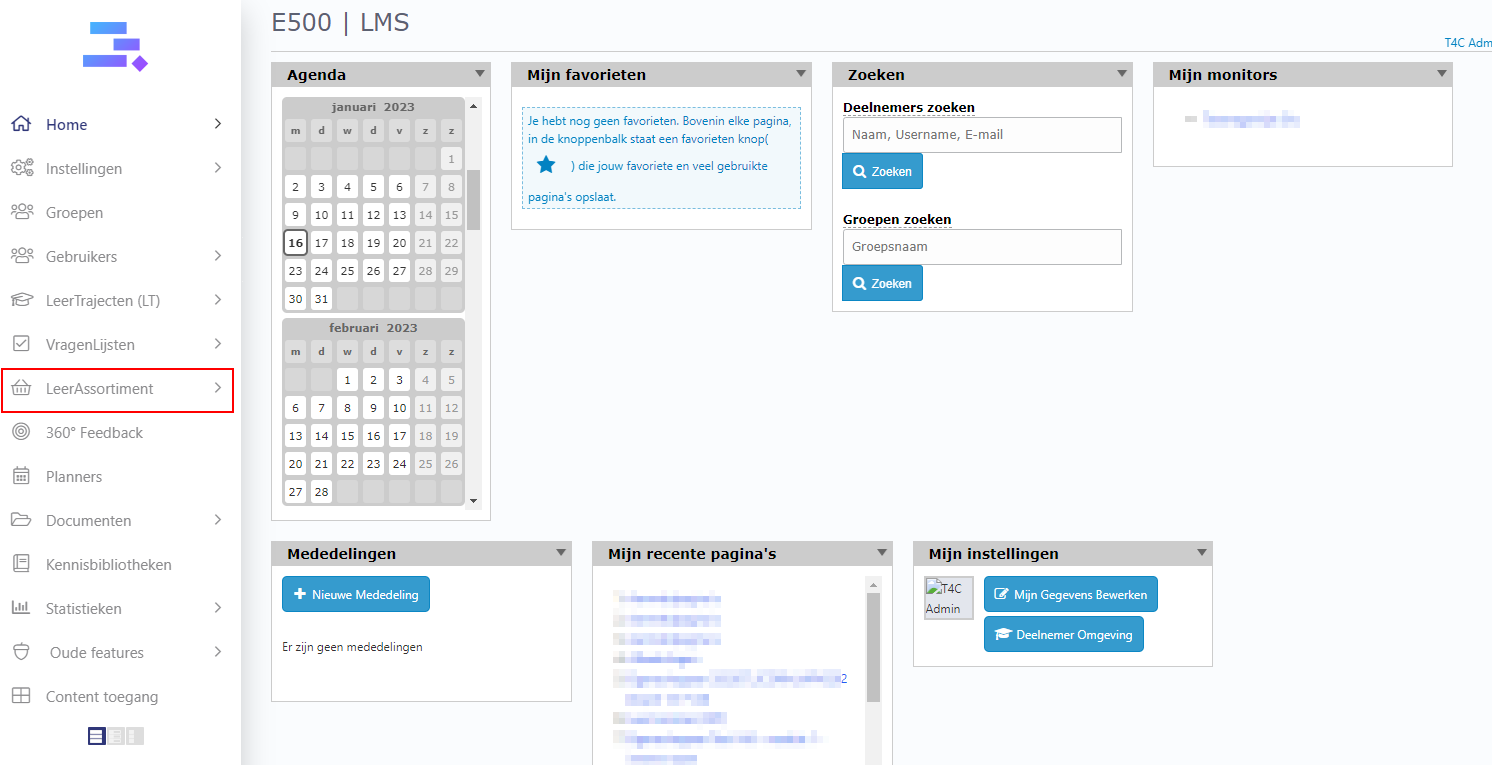Open the Agenda panel dropdown arrow
This screenshot has height=765, width=1492.
[x=480, y=74]
